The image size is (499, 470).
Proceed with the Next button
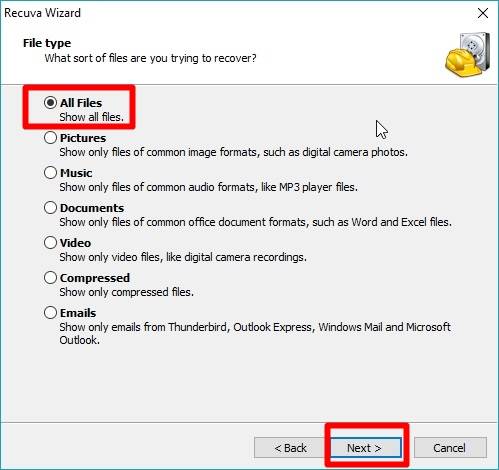pos(366,448)
